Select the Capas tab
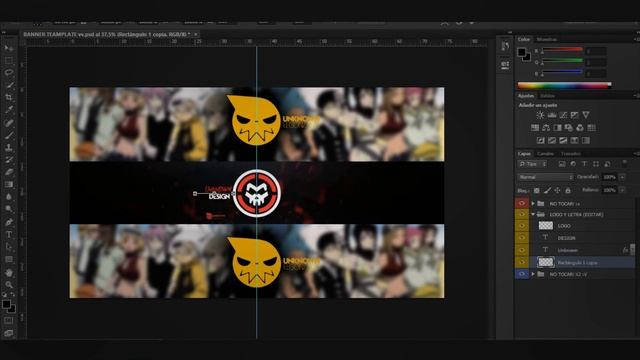The image size is (640, 360). (x=524, y=154)
